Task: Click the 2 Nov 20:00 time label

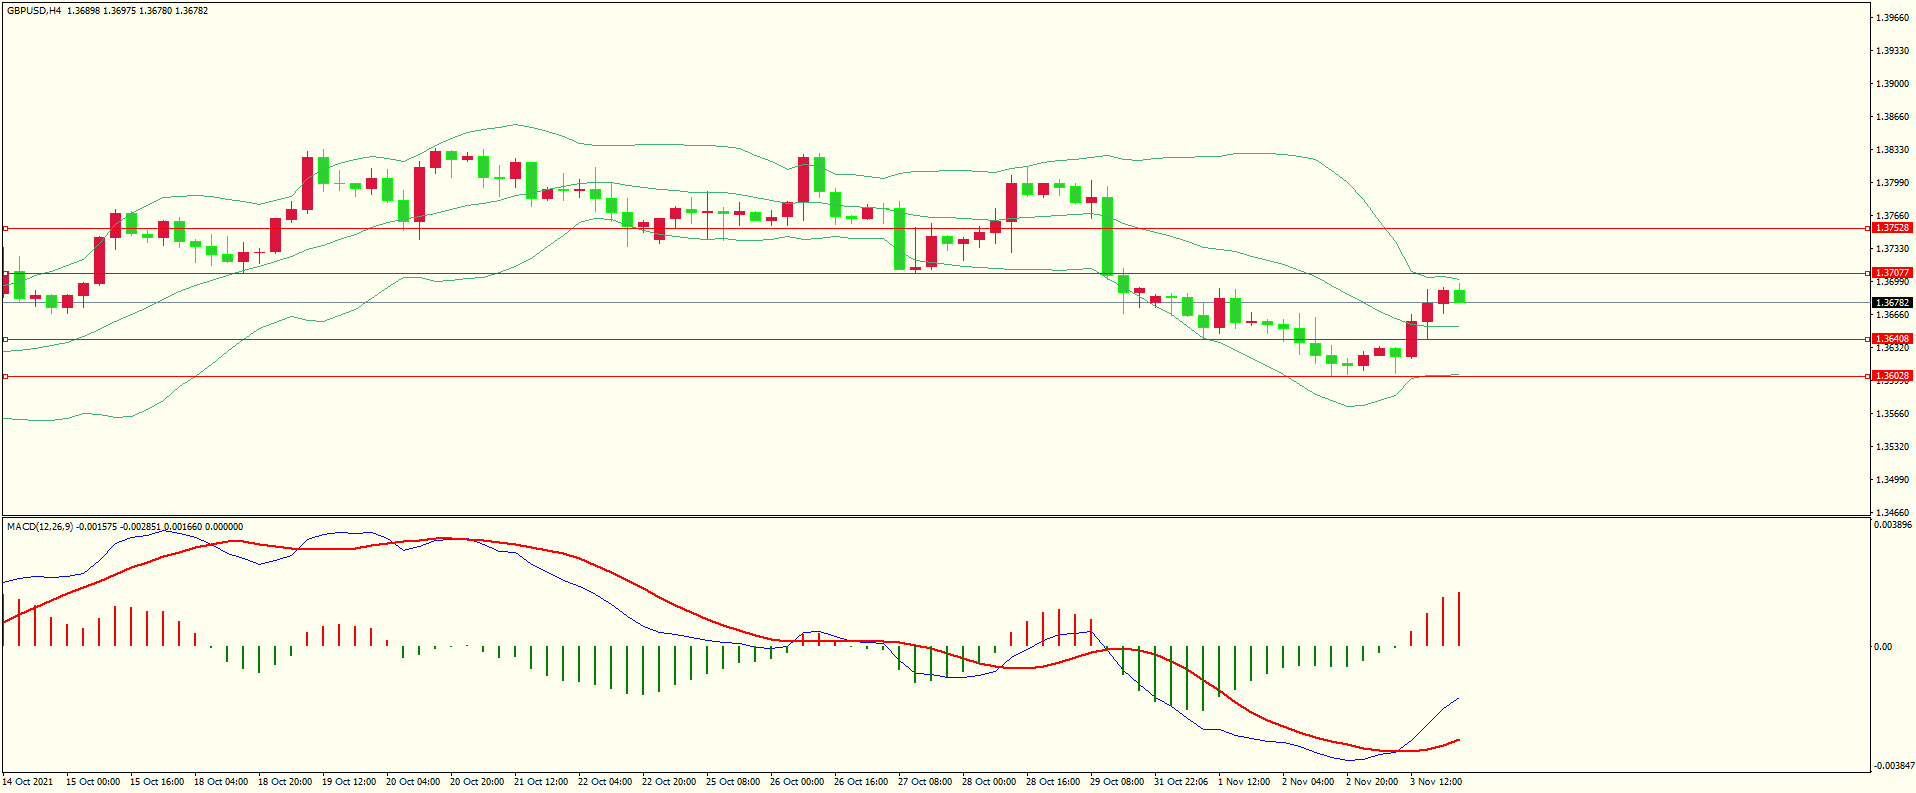Action: (x=1372, y=782)
